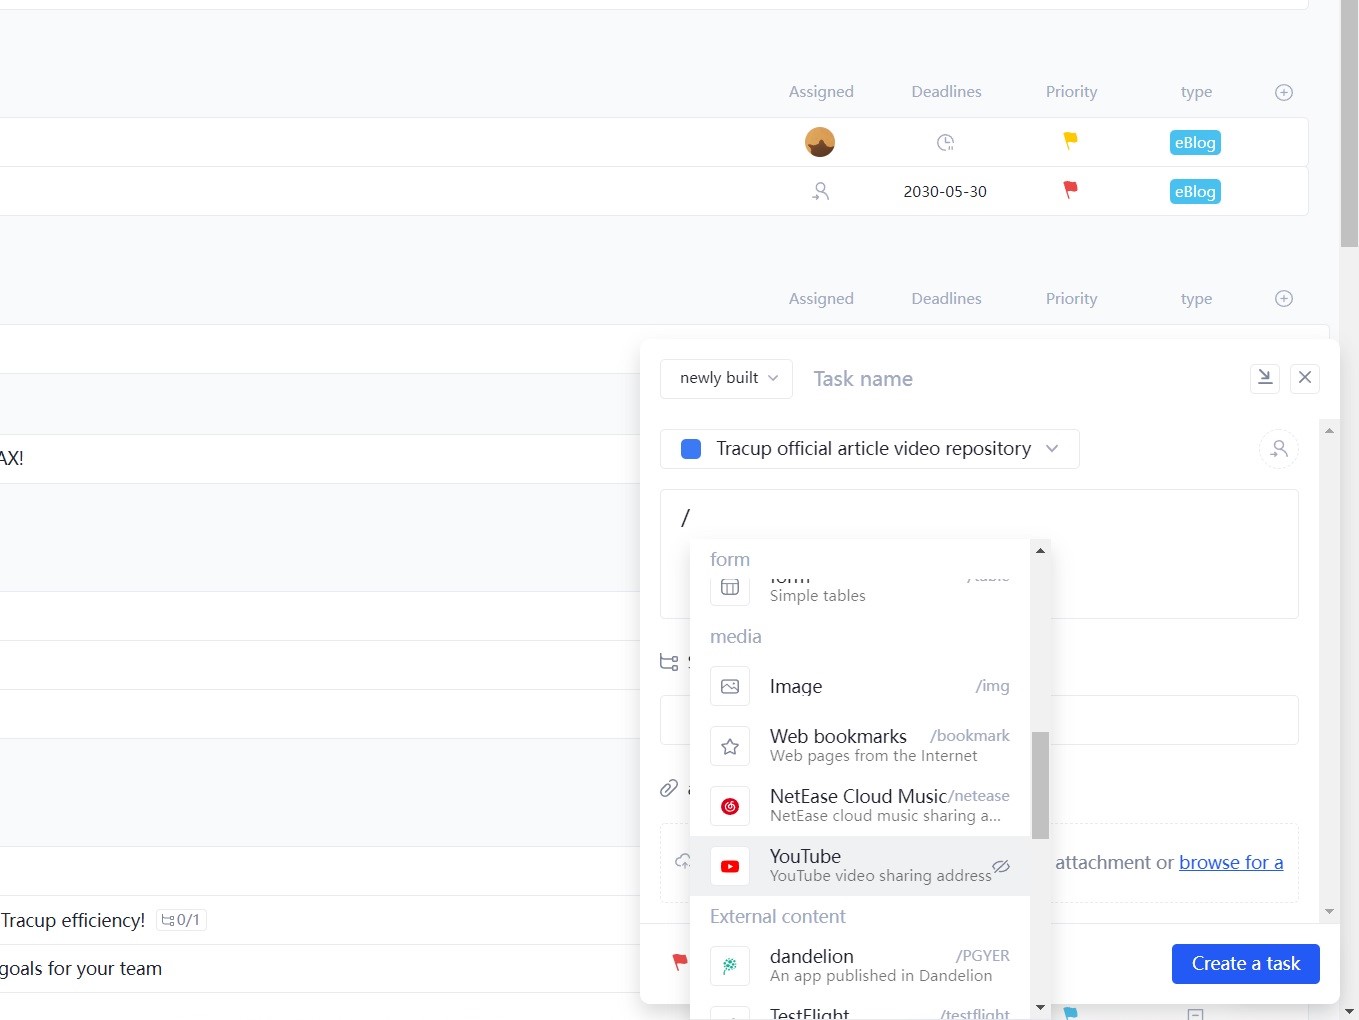Click the attachment paperclip icon
The image size is (1359, 1020).
point(669,788)
